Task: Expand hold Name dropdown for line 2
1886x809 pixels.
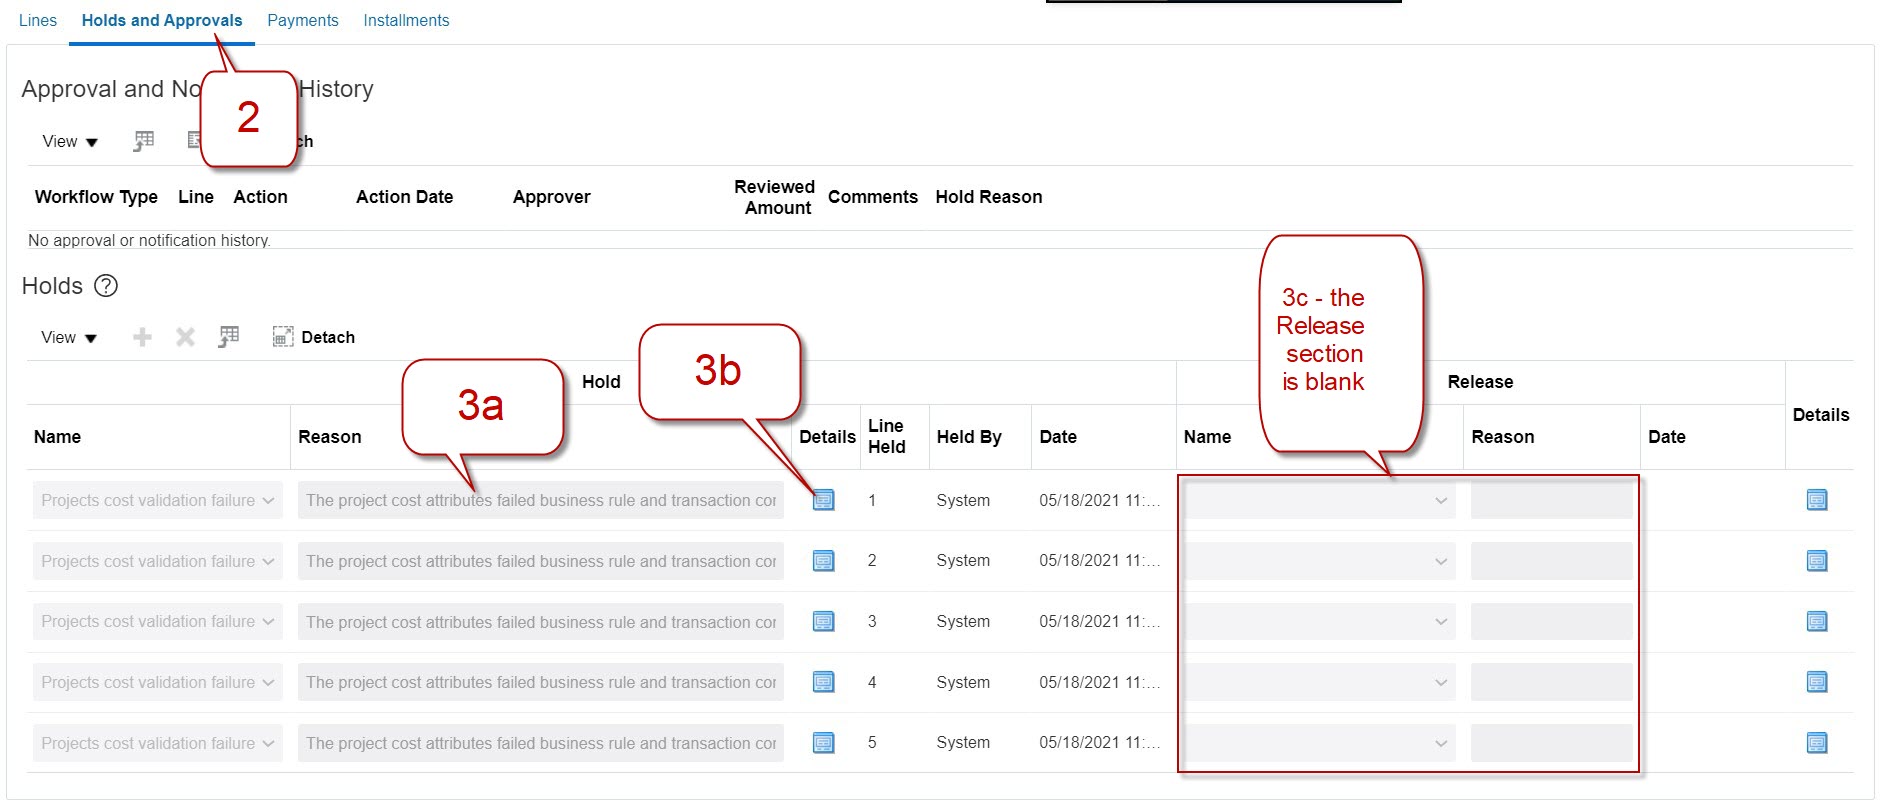Action: click(x=268, y=561)
